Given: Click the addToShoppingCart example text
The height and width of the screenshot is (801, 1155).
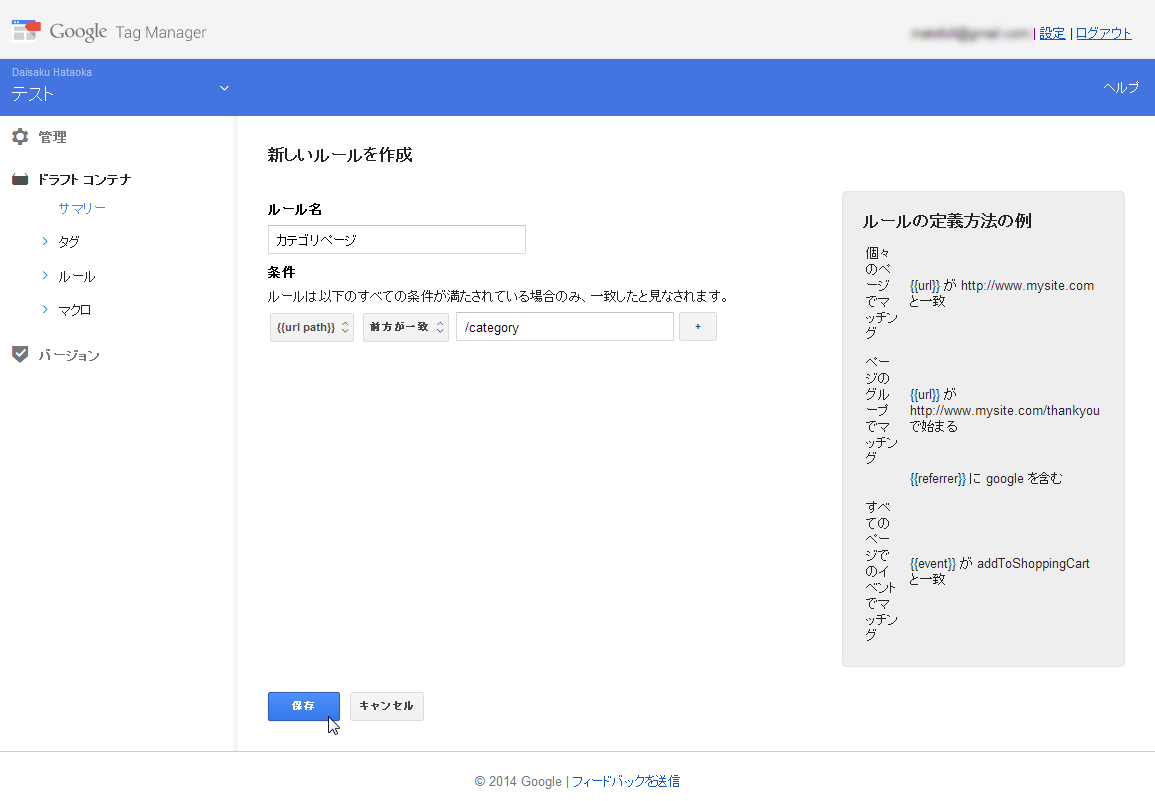Looking at the screenshot, I should 1033,564.
